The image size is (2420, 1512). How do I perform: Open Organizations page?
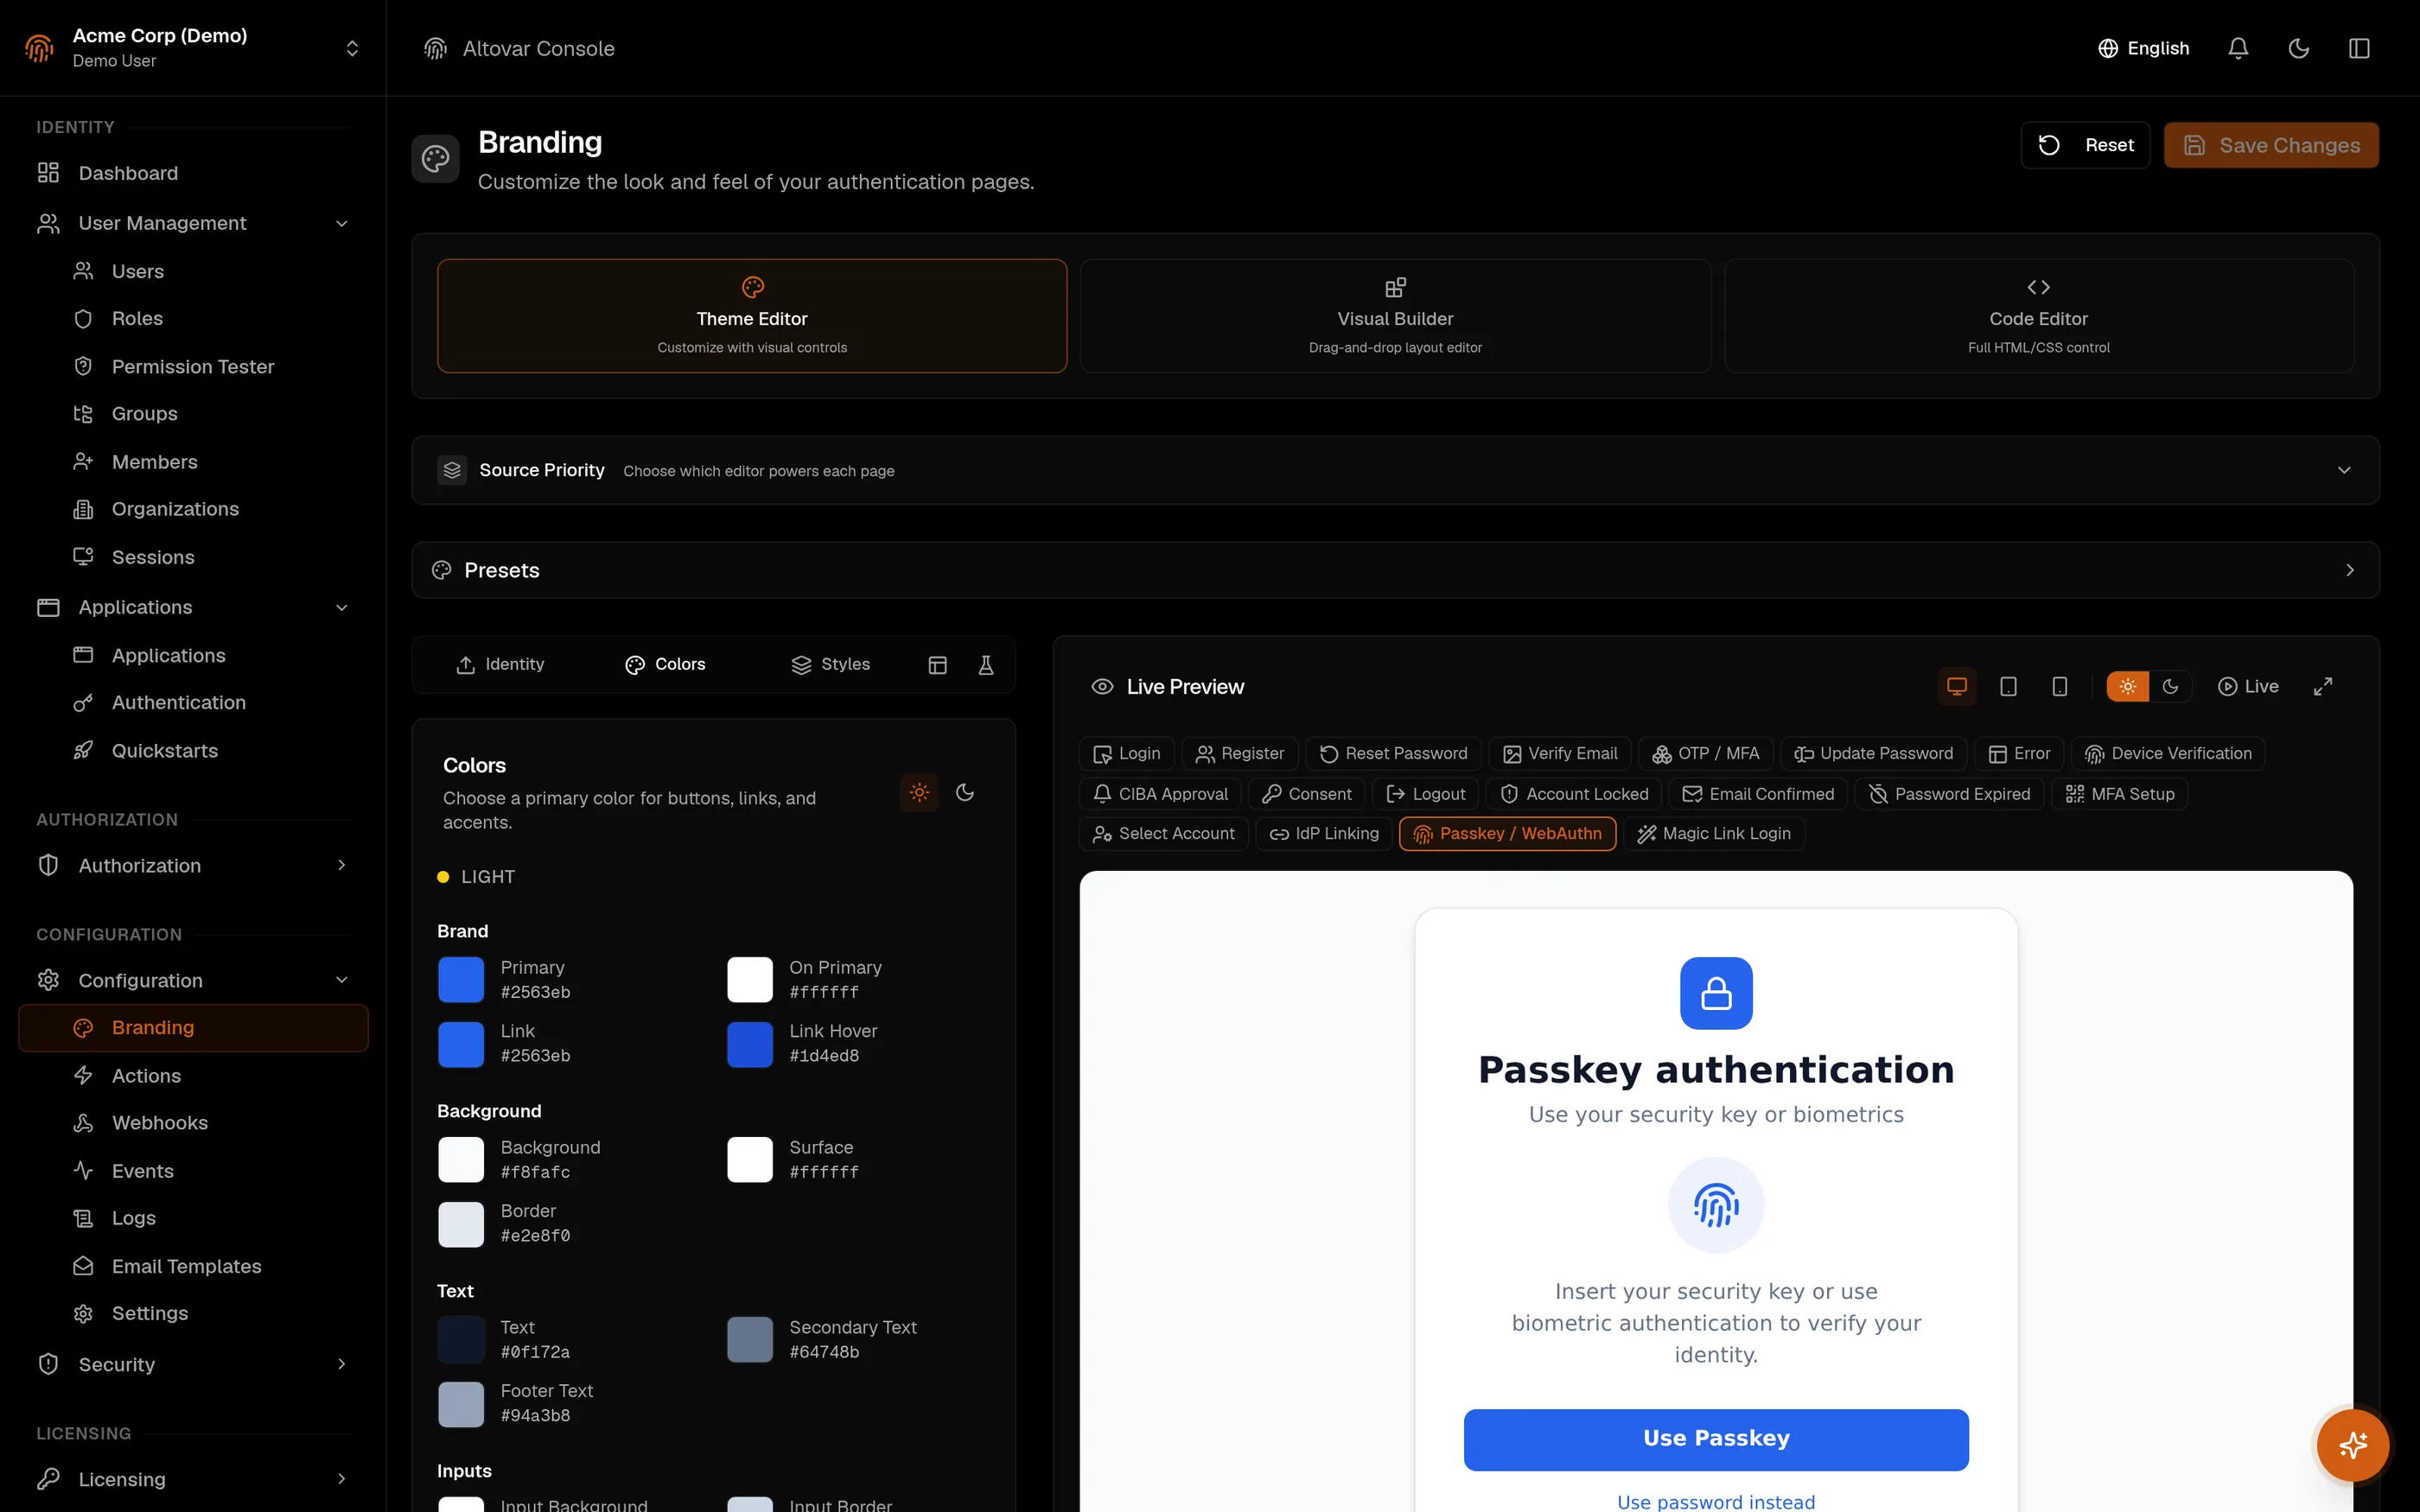pos(193,509)
